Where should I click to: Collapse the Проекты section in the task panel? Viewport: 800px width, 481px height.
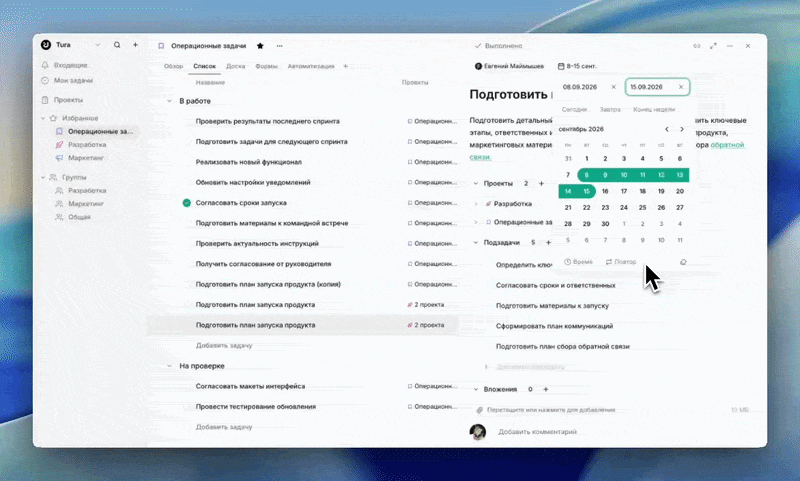[x=476, y=184]
